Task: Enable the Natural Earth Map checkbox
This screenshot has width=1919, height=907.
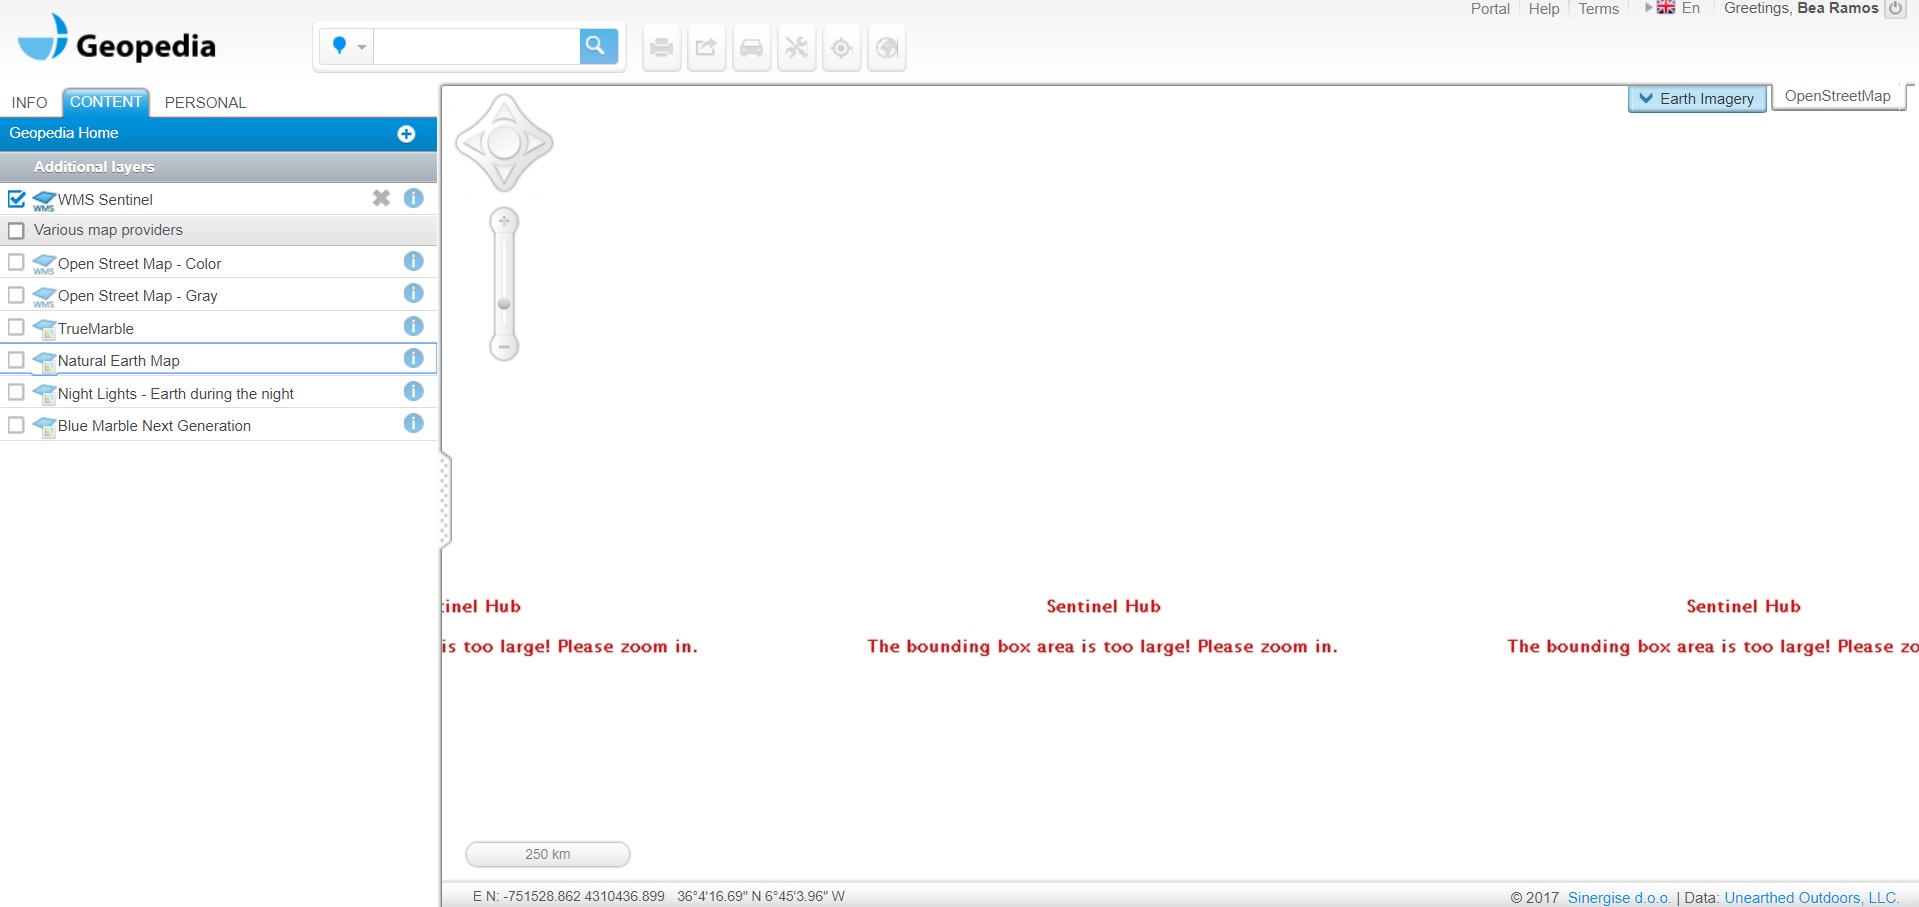Action: pyautogui.click(x=16, y=360)
